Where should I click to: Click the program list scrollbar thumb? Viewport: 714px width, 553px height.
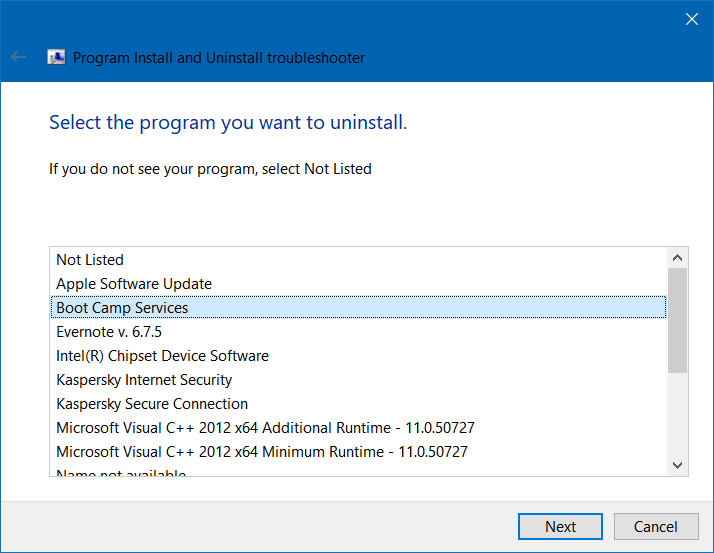coord(677,320)
